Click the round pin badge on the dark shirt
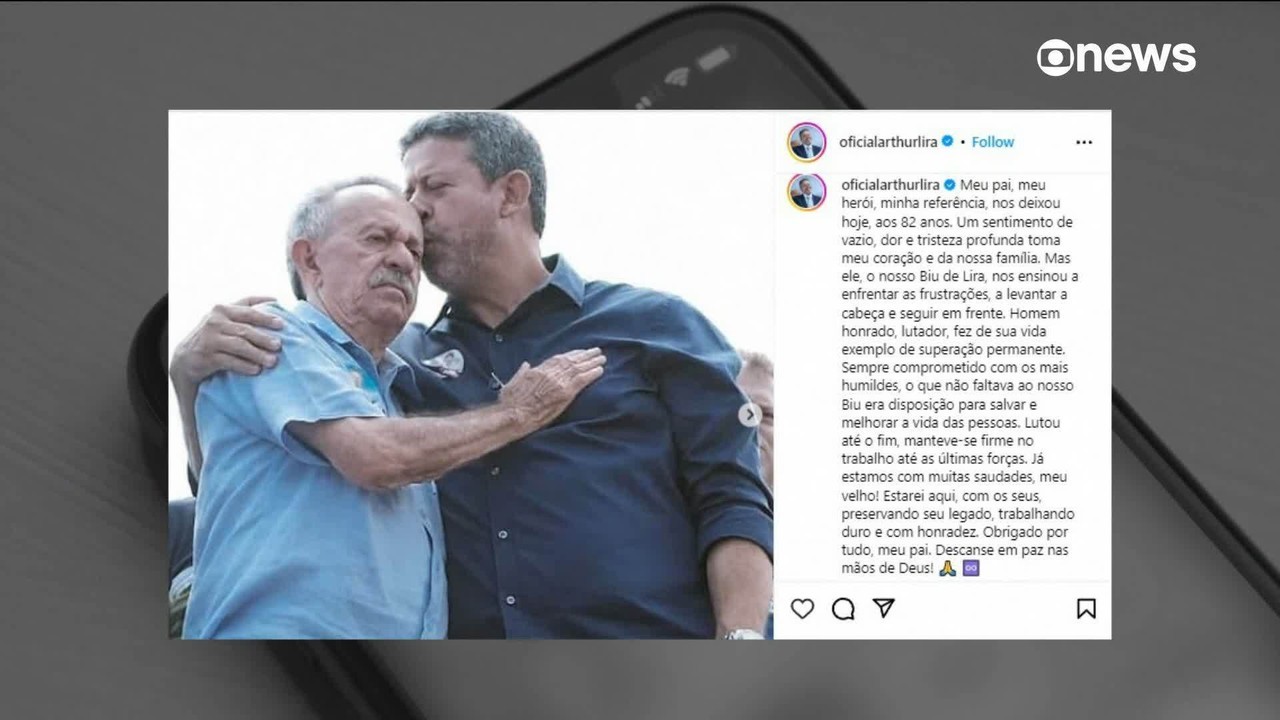 444,363
